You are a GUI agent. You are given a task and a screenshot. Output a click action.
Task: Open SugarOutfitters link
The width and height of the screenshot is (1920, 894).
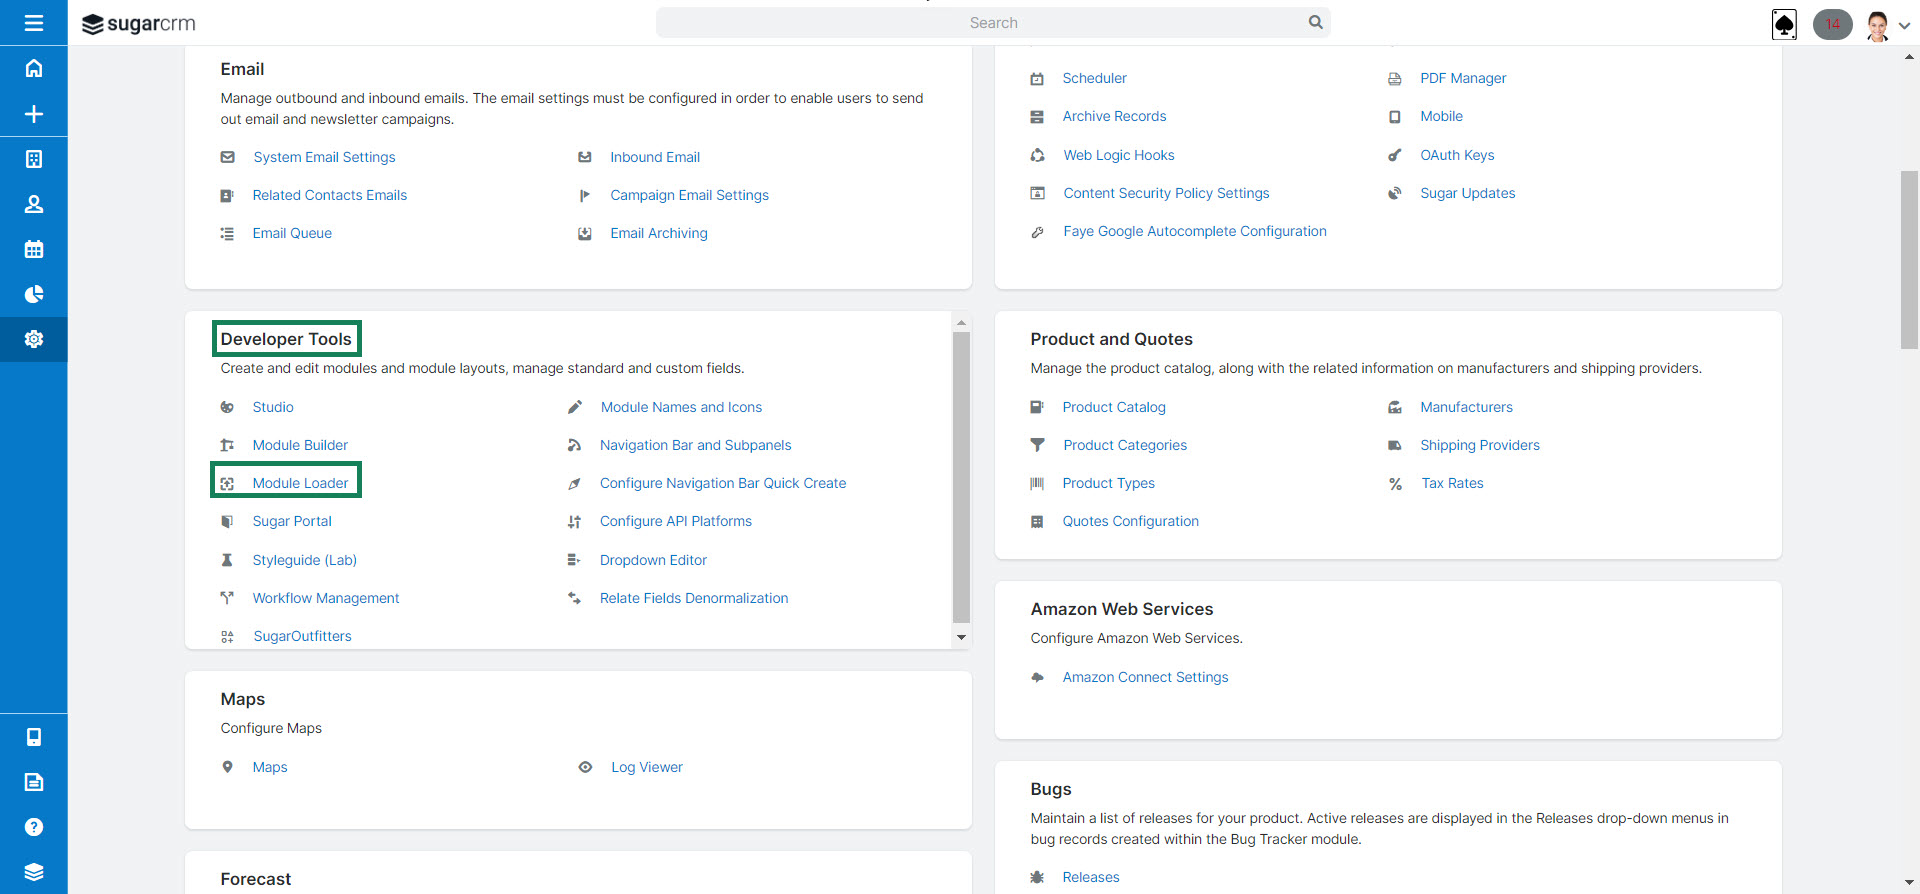point(302,636)
